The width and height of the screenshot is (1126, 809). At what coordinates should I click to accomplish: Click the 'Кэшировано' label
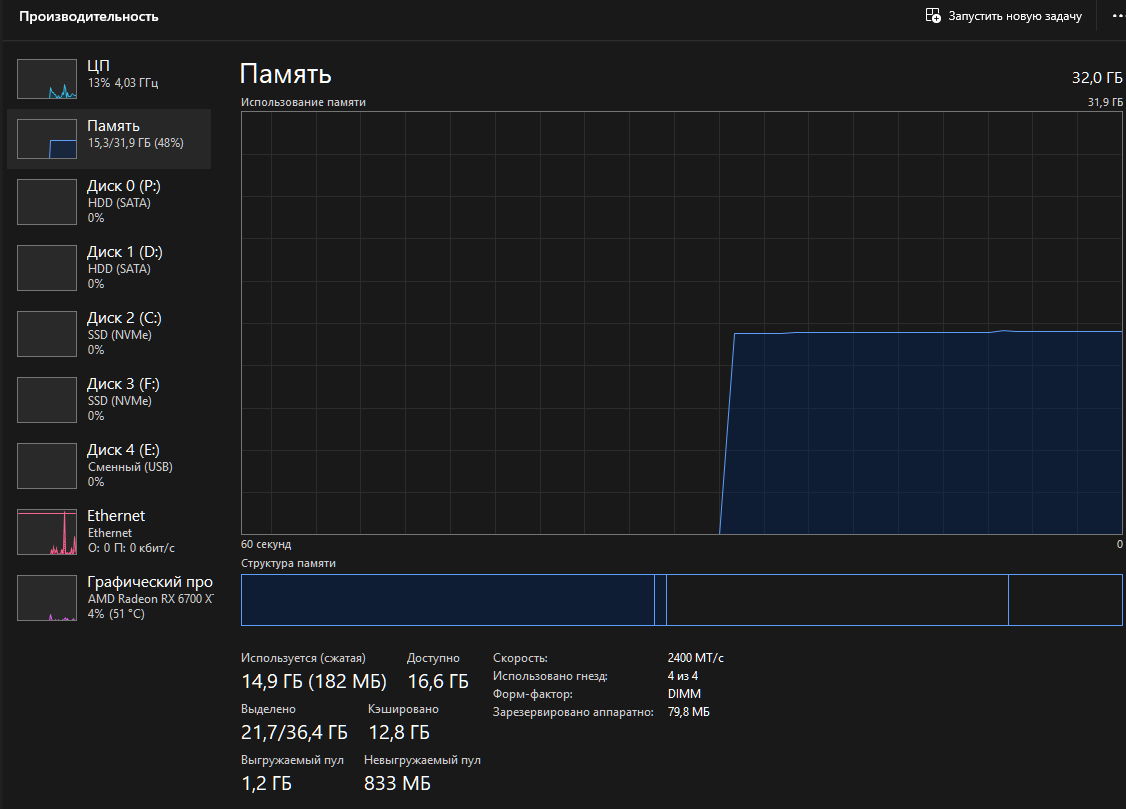(x=404, y=709)
